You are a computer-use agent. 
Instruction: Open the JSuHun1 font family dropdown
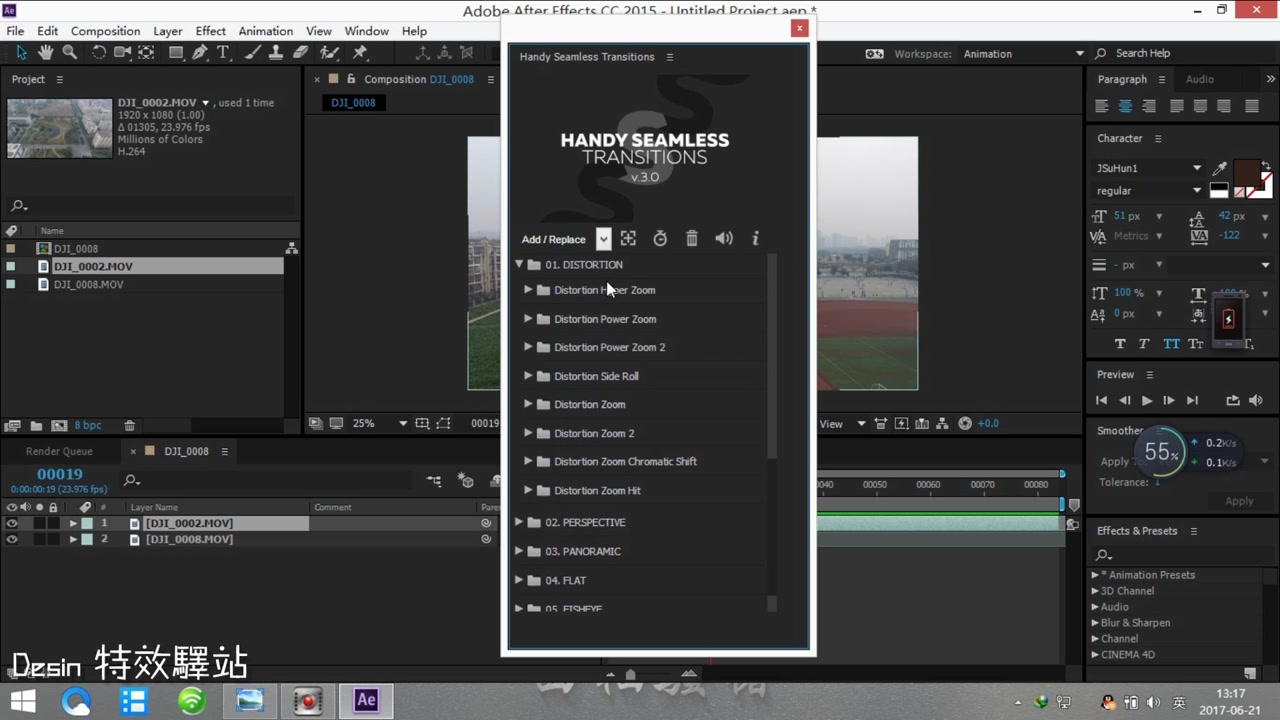[1196, 168]
